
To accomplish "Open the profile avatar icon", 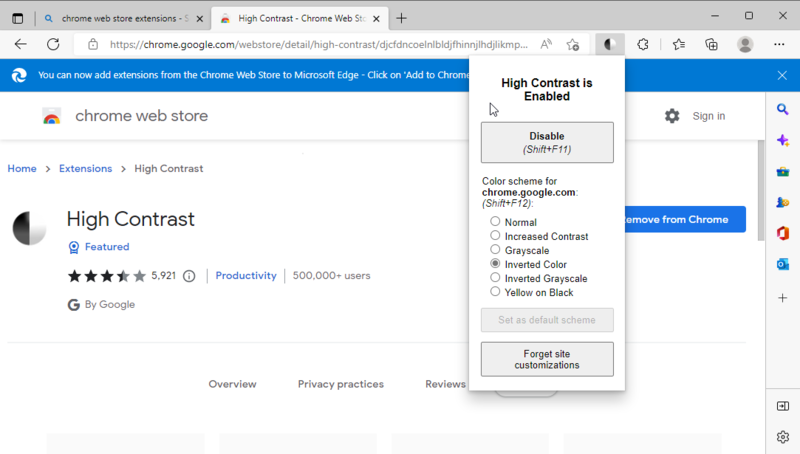I will 745,44.
